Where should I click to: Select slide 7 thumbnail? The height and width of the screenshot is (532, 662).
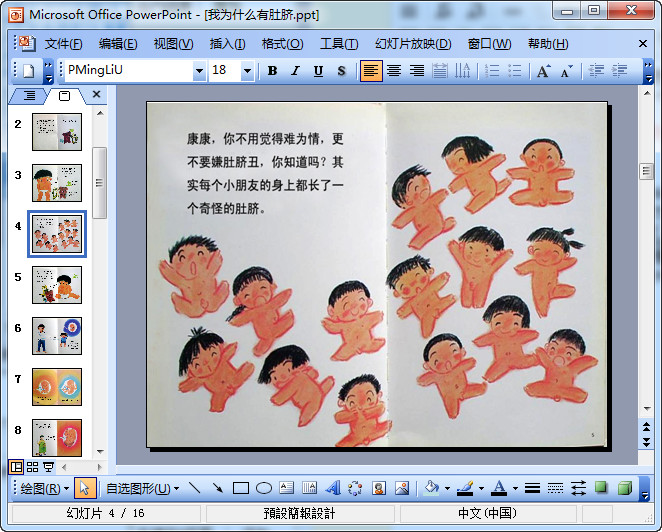click(x=57, y=387)
